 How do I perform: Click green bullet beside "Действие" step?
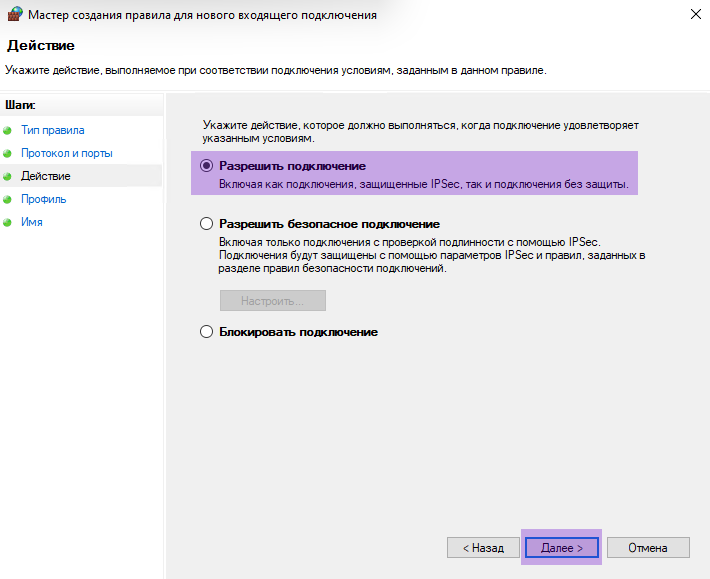[7, 177]
